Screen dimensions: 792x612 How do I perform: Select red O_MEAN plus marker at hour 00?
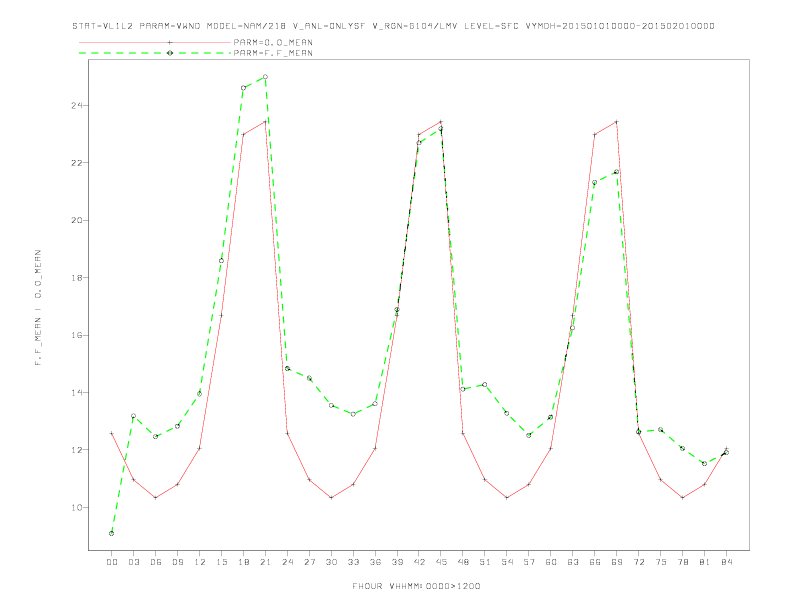click(x=112, y=433)
